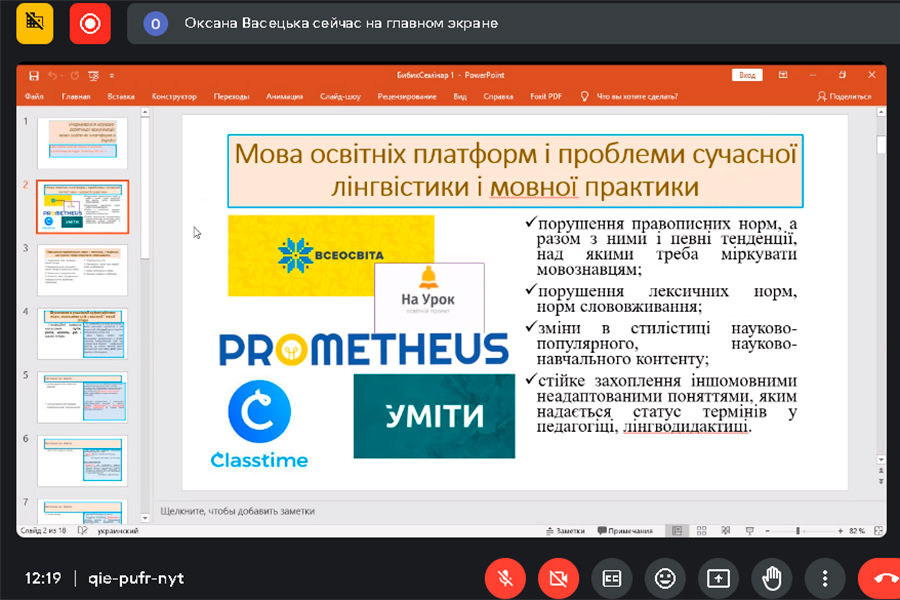Click the spell-check icon in status bar
Viewport: 900px width, 600px height.
(x=83, y=531)
